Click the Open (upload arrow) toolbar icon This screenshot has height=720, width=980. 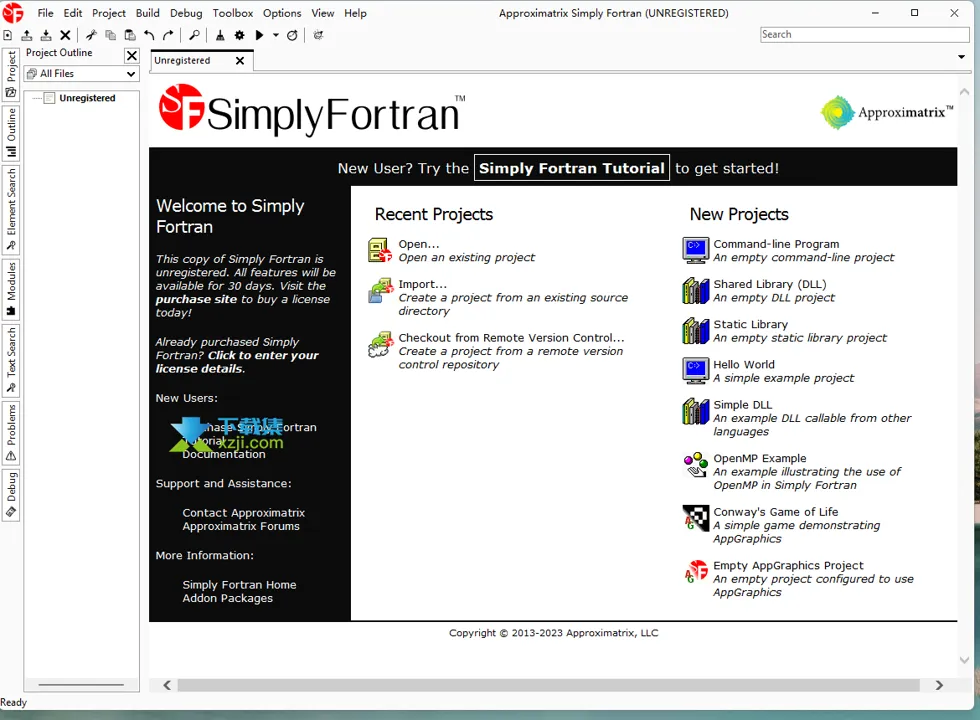(27, 36)
